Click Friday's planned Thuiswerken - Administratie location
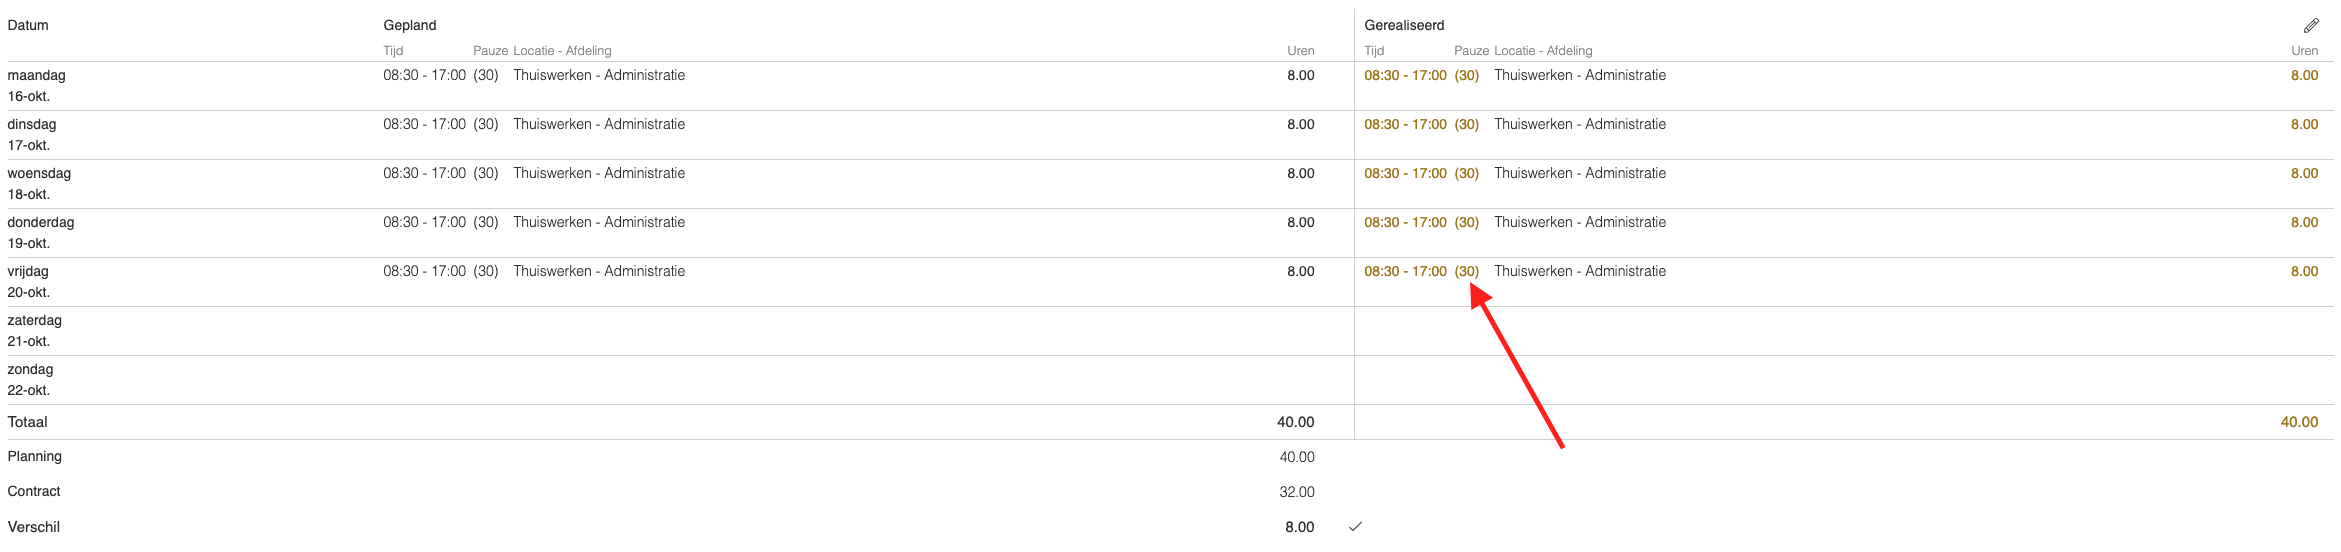The width and height of the screenshot is (2341, 552). point(599,271)
